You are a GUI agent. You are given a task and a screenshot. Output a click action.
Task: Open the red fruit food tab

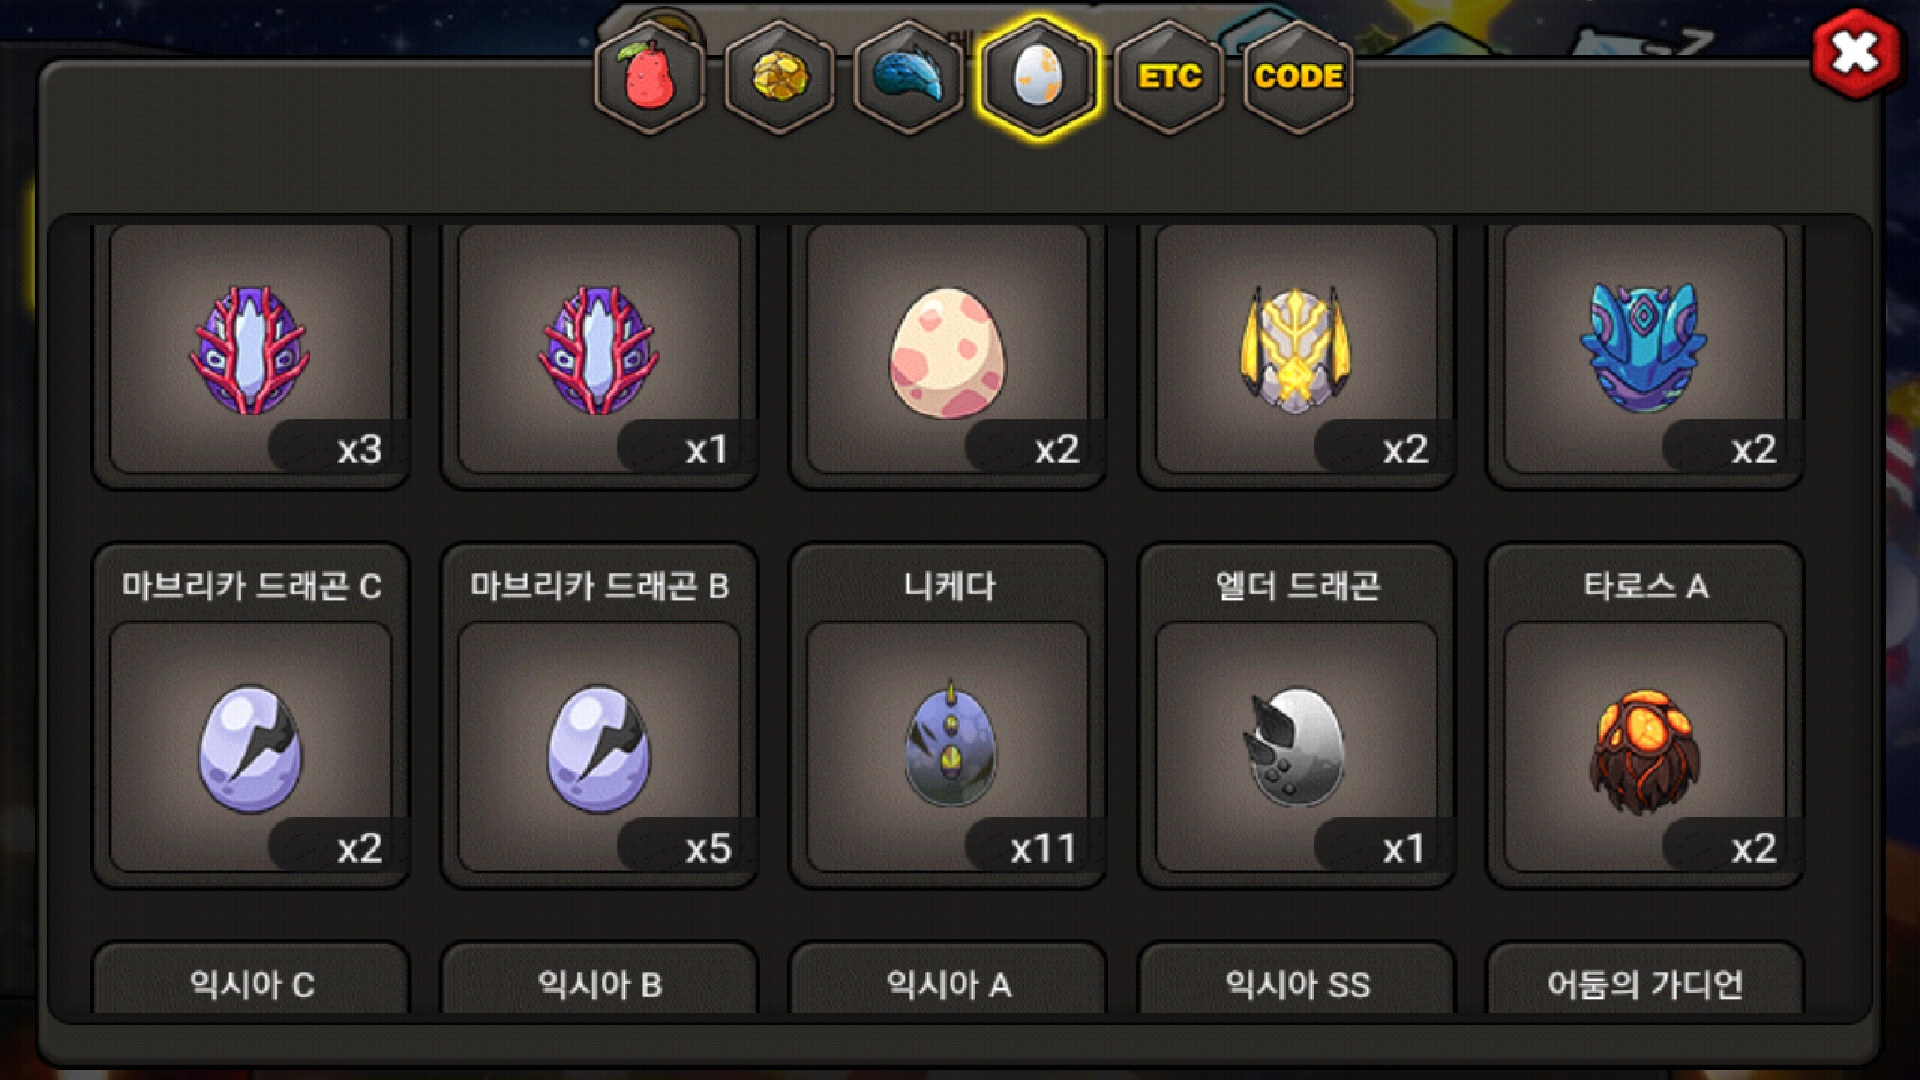point(650,77)
